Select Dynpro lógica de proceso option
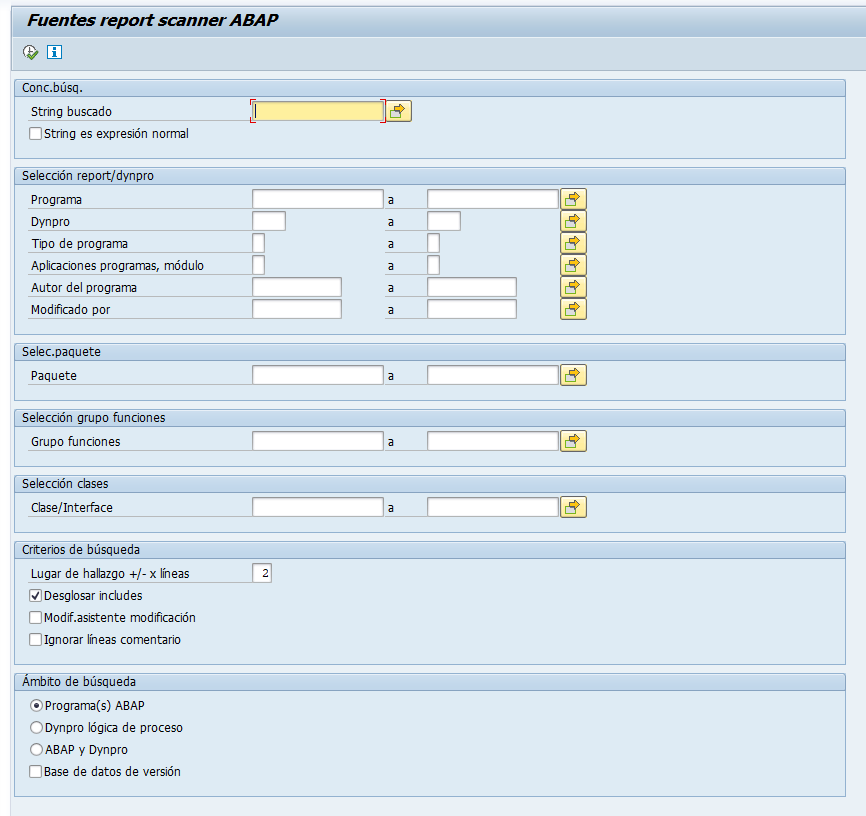This screenshot has width=866, height=816. [x=37, y=727]
